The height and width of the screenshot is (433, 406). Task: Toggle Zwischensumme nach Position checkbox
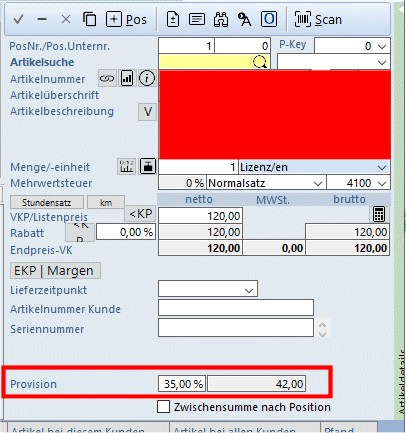[x=163, y=407]
